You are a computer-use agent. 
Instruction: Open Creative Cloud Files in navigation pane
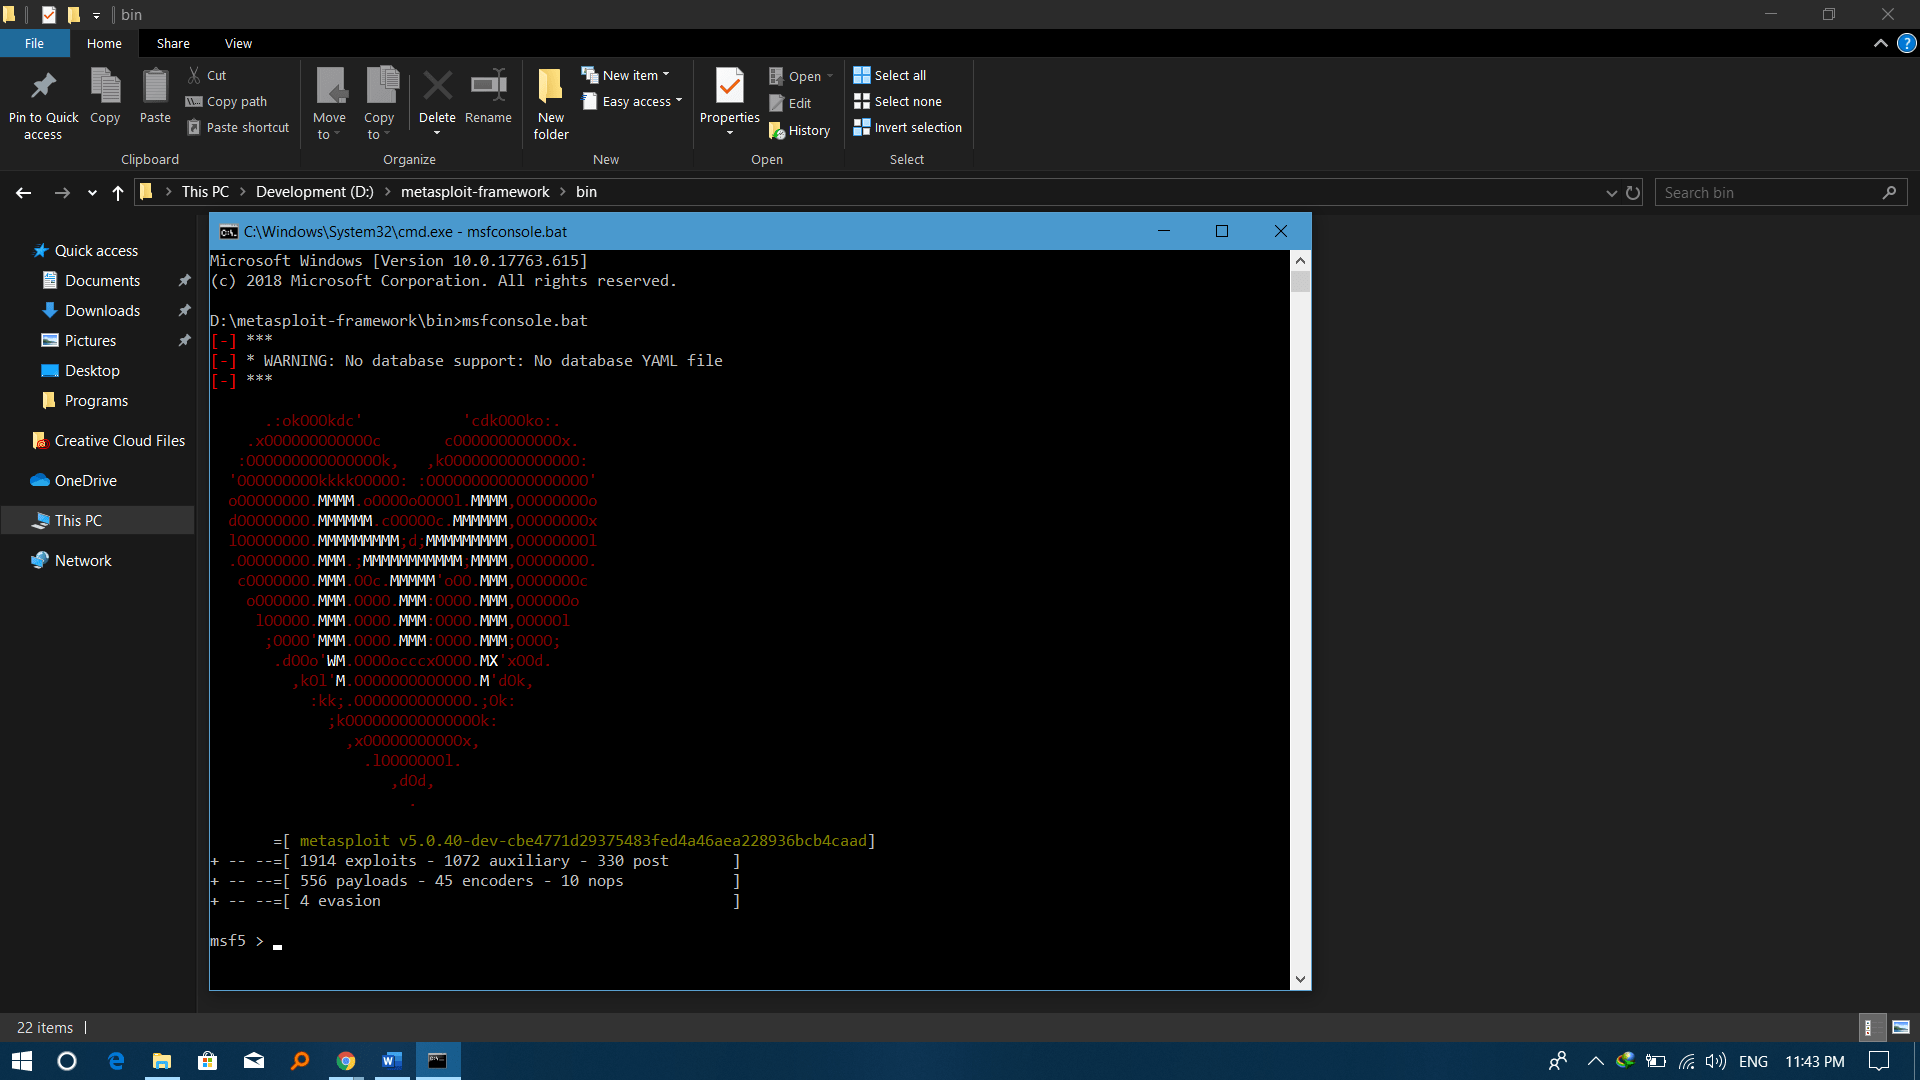[119, 440]
